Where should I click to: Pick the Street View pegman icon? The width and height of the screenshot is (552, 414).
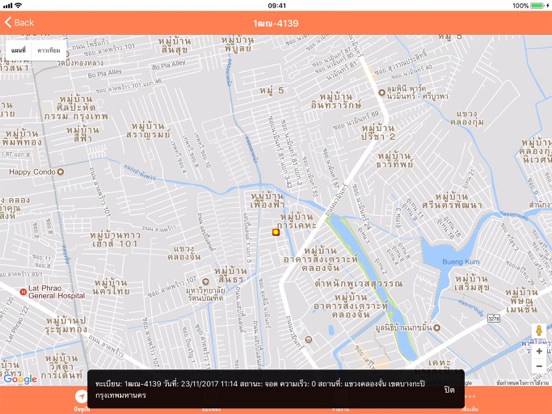539,331
